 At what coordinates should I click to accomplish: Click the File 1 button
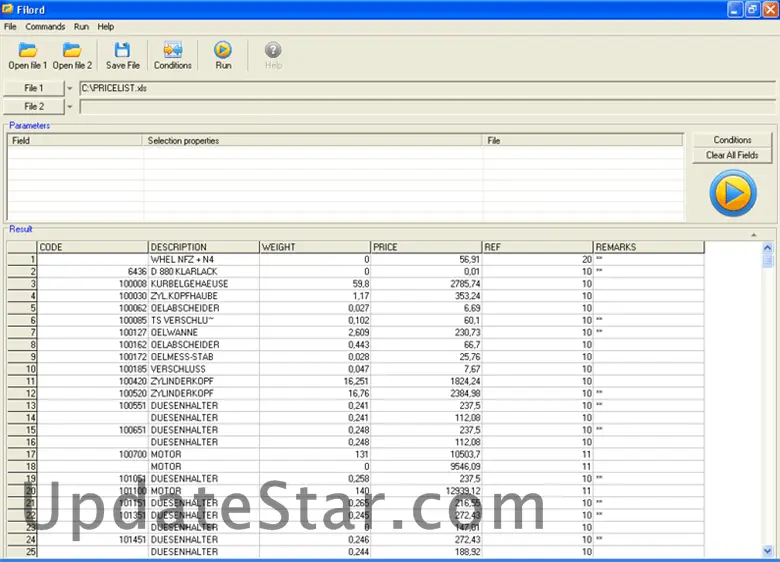pyautogui.click(x=34, y=88)
